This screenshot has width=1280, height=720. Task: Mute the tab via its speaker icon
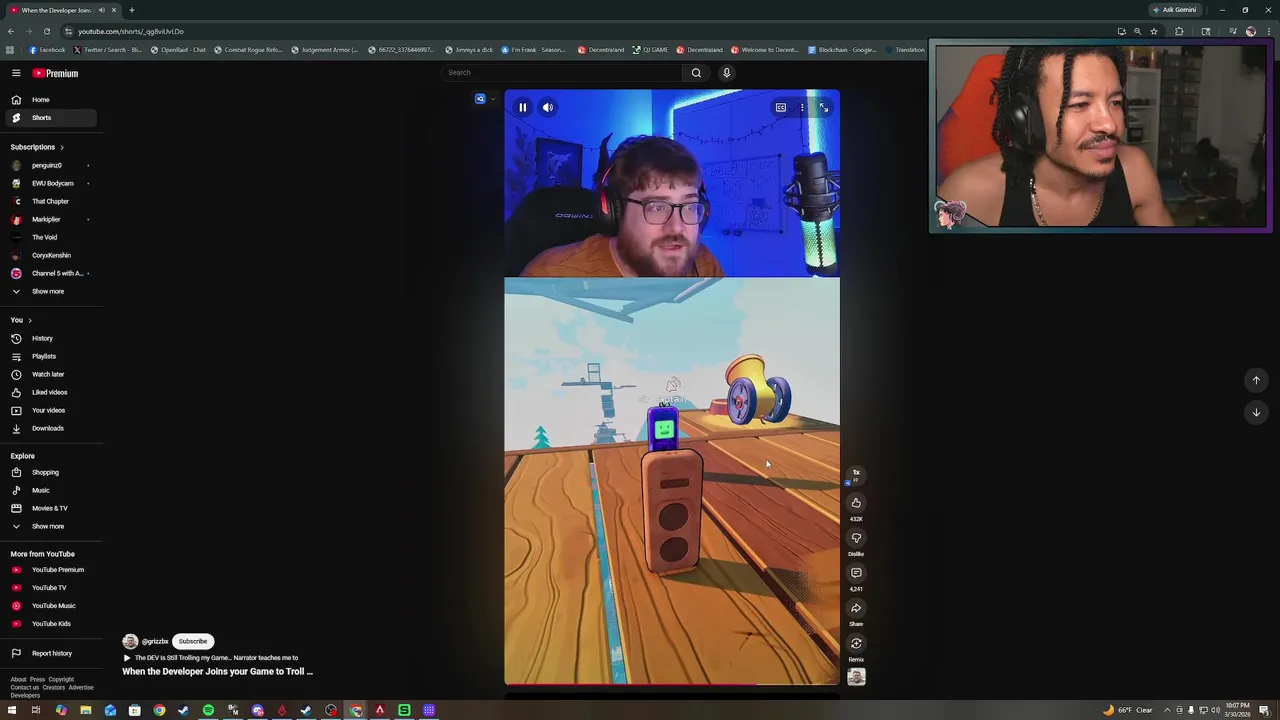101,10
